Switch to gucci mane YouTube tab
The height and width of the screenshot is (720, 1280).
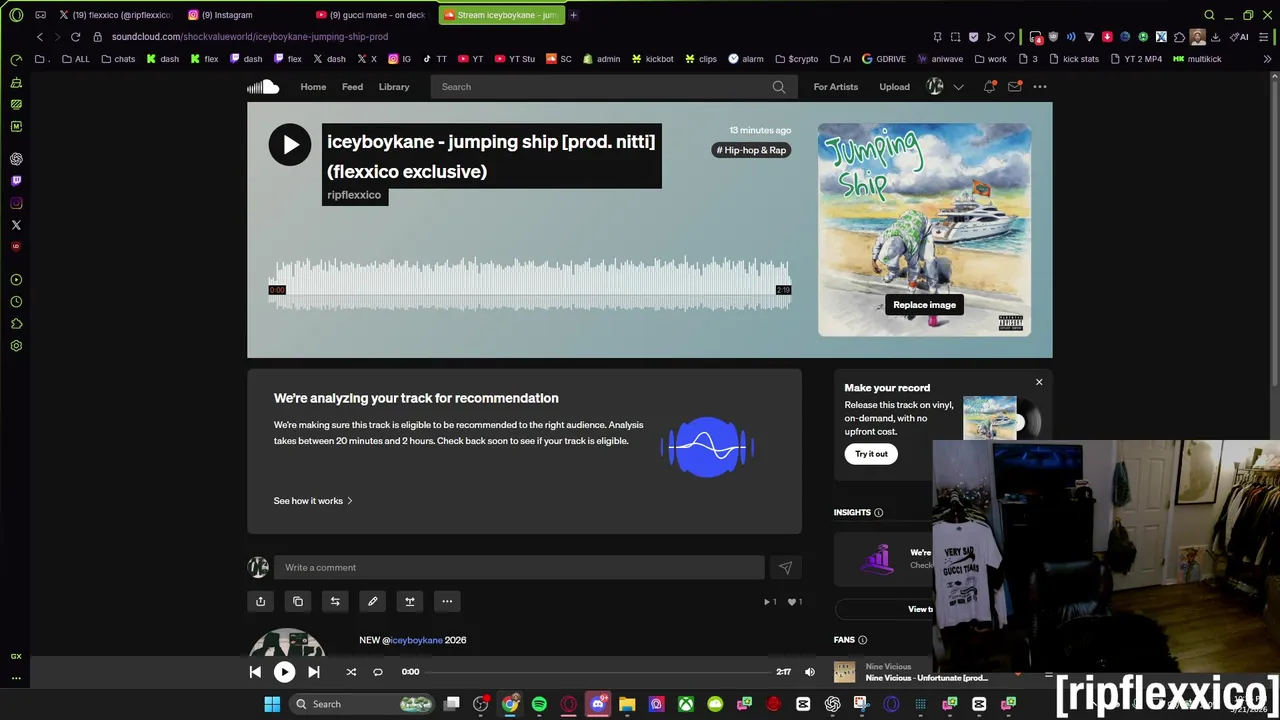point(370,15)
